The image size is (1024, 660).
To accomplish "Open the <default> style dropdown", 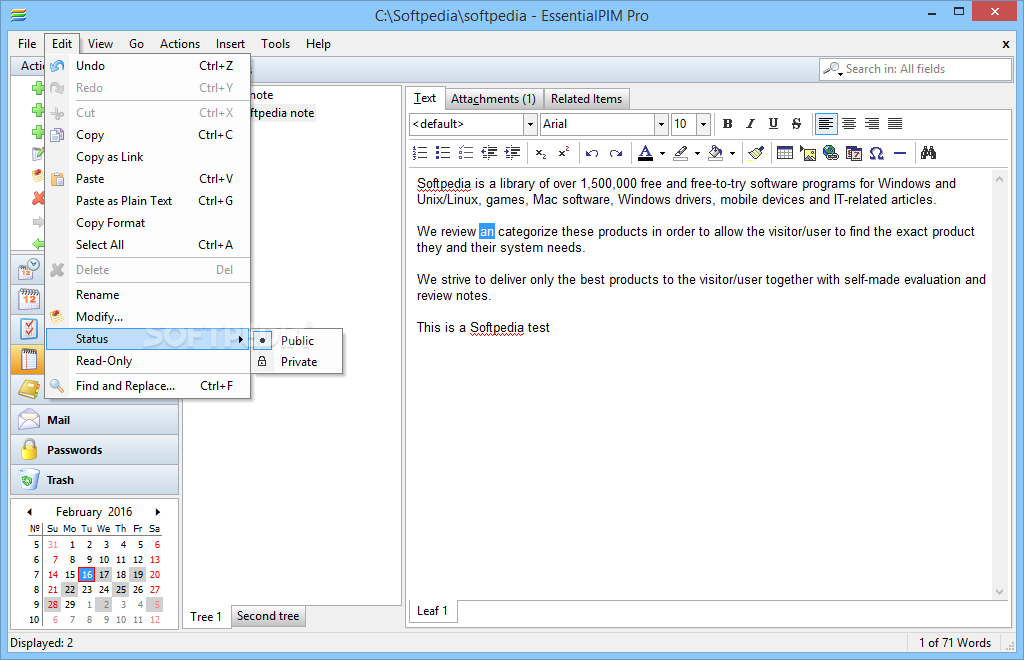I will point(530,124).
